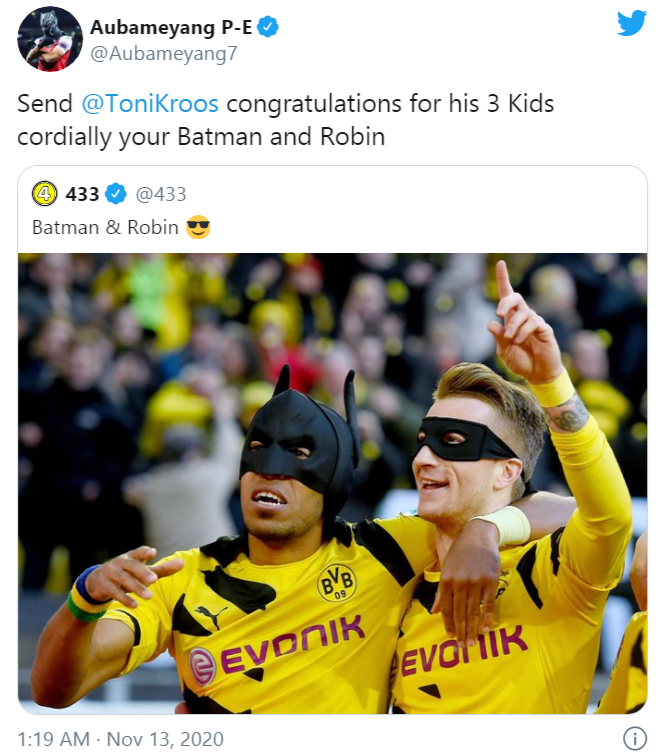This screenshot has width=658, height=755.
Task: Click the Aubameyang P-E display name
Action: pos(171,27)
